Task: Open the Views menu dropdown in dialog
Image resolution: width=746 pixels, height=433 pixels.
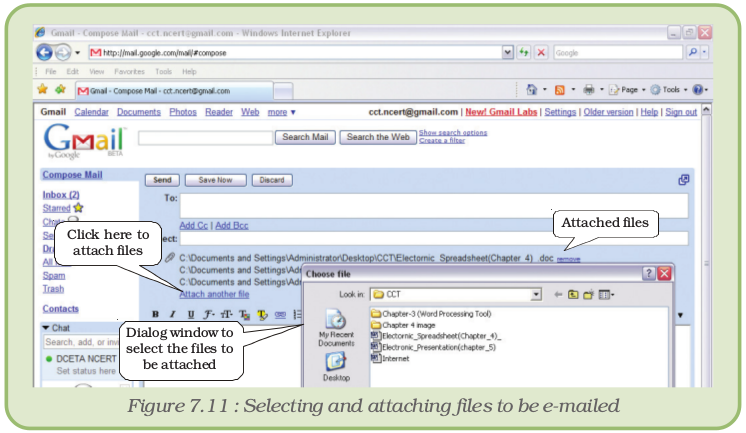Action: pyautogui.click(x=606, y=295)
